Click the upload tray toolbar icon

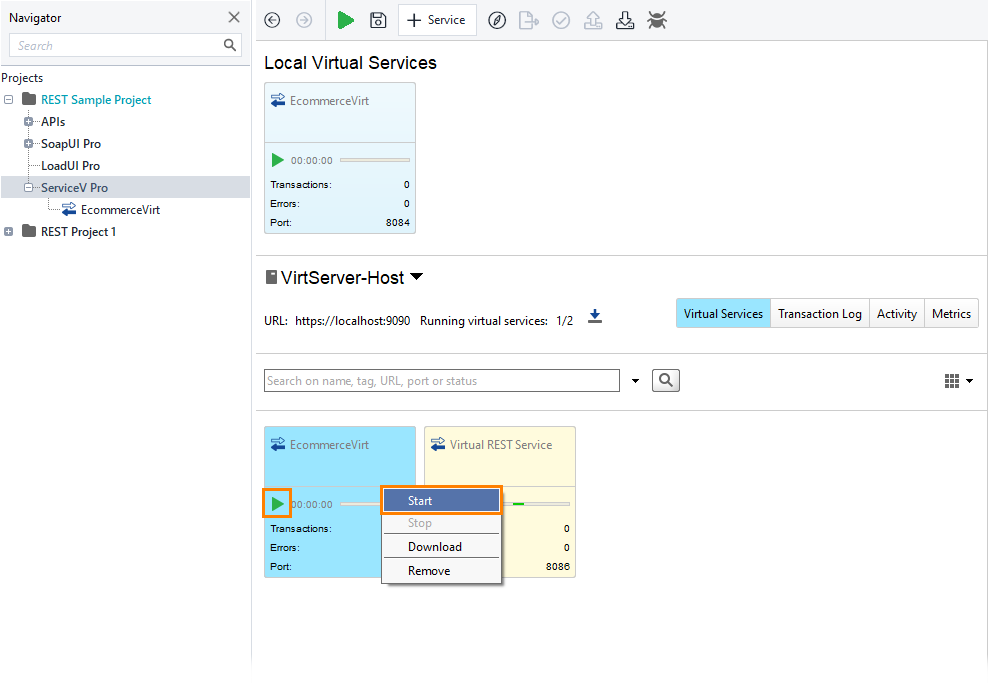pos(593,21)
